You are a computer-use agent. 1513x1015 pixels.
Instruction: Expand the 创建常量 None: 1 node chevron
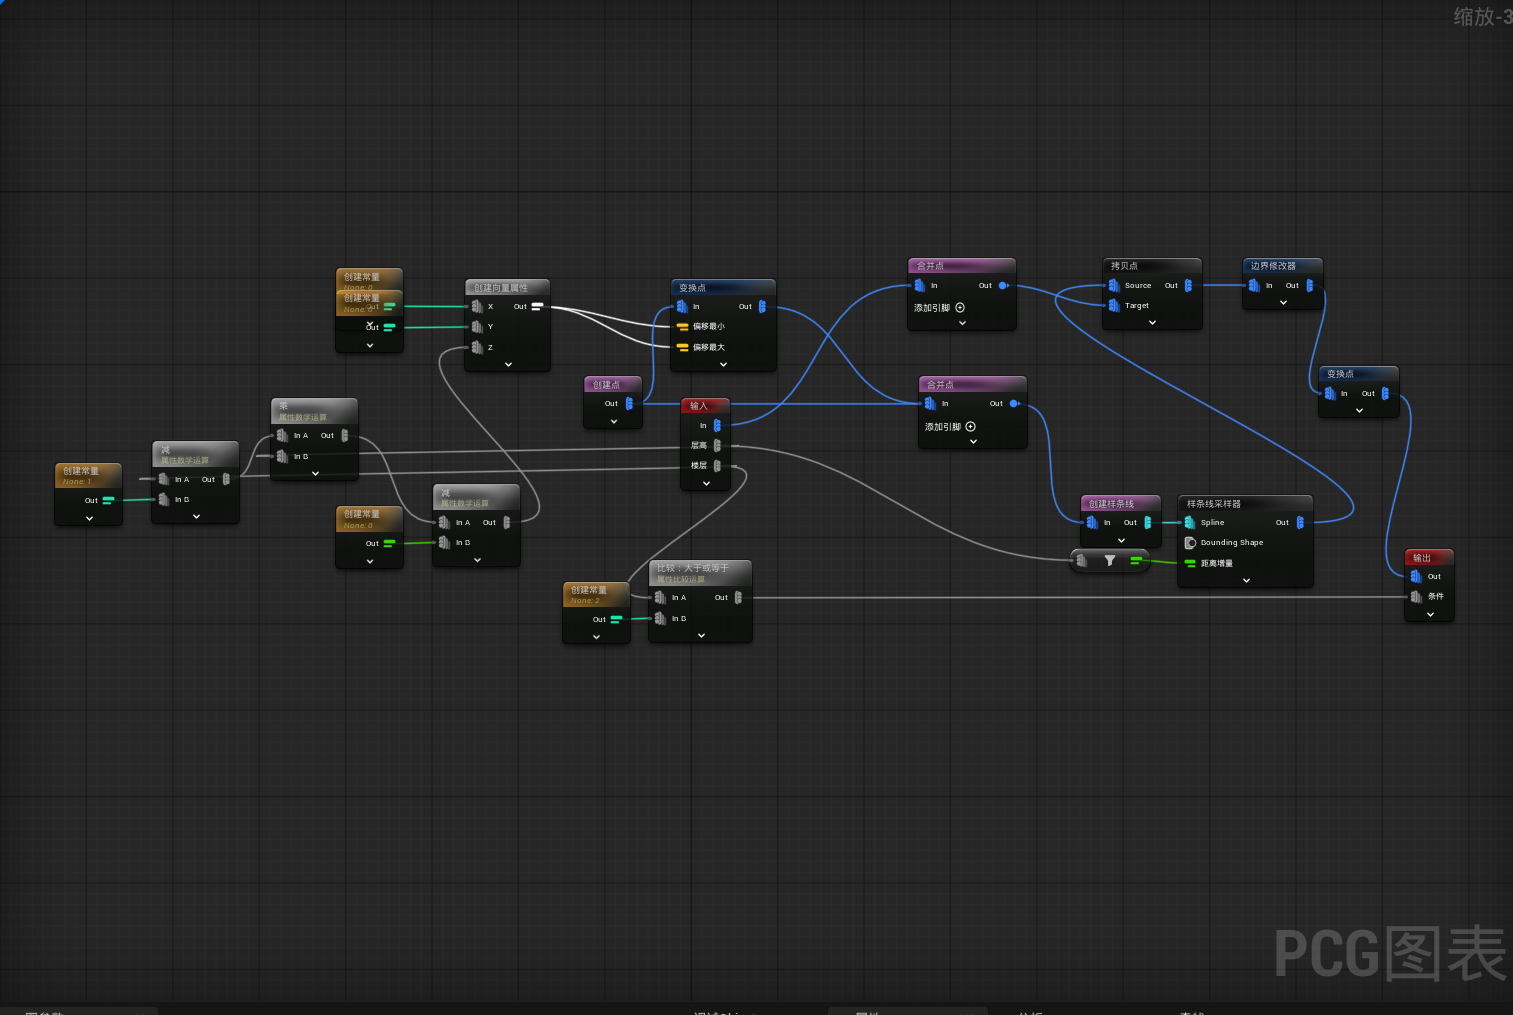coord(89,519)
